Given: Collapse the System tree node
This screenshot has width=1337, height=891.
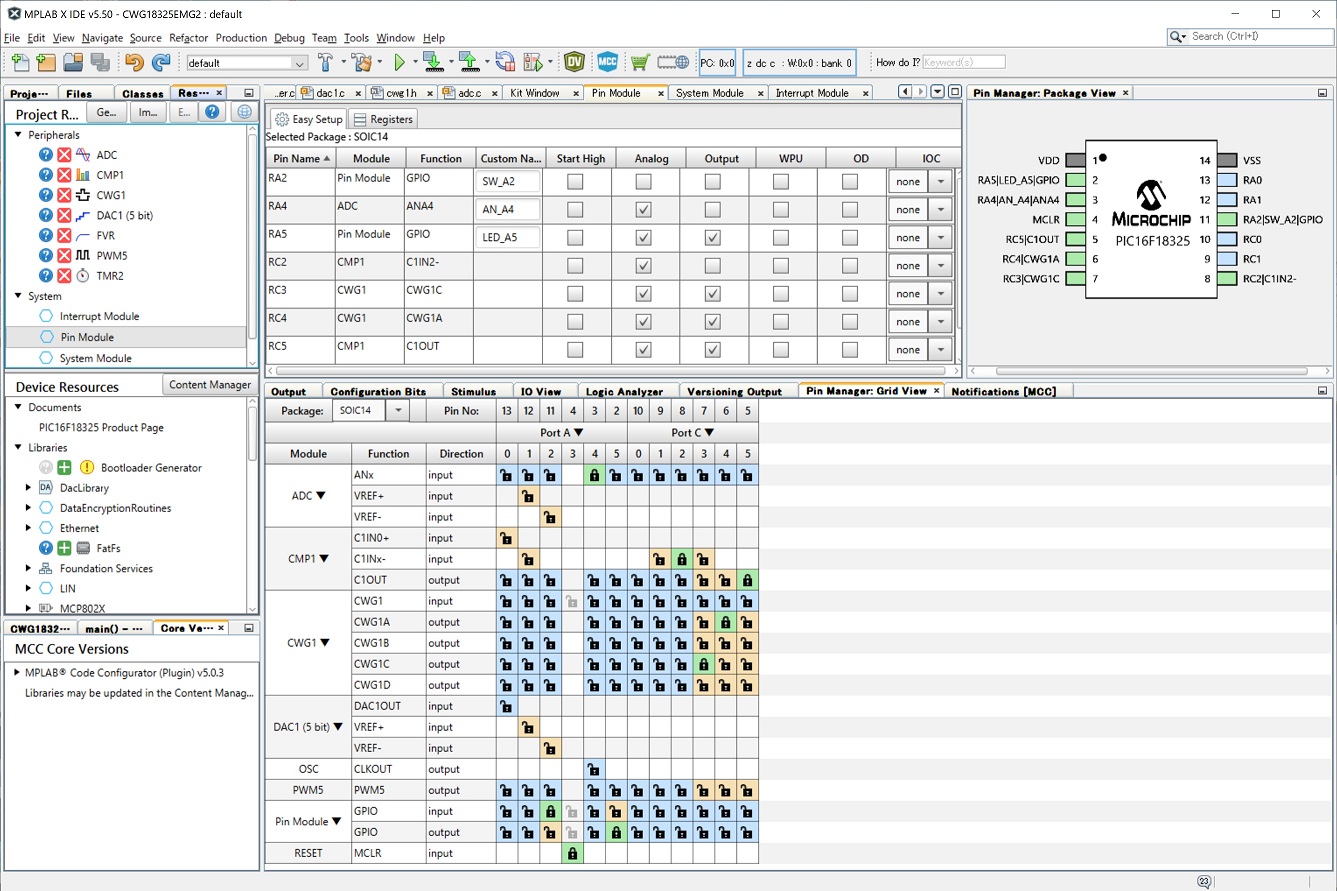Looking at the screenshot, I should point(18,296).
